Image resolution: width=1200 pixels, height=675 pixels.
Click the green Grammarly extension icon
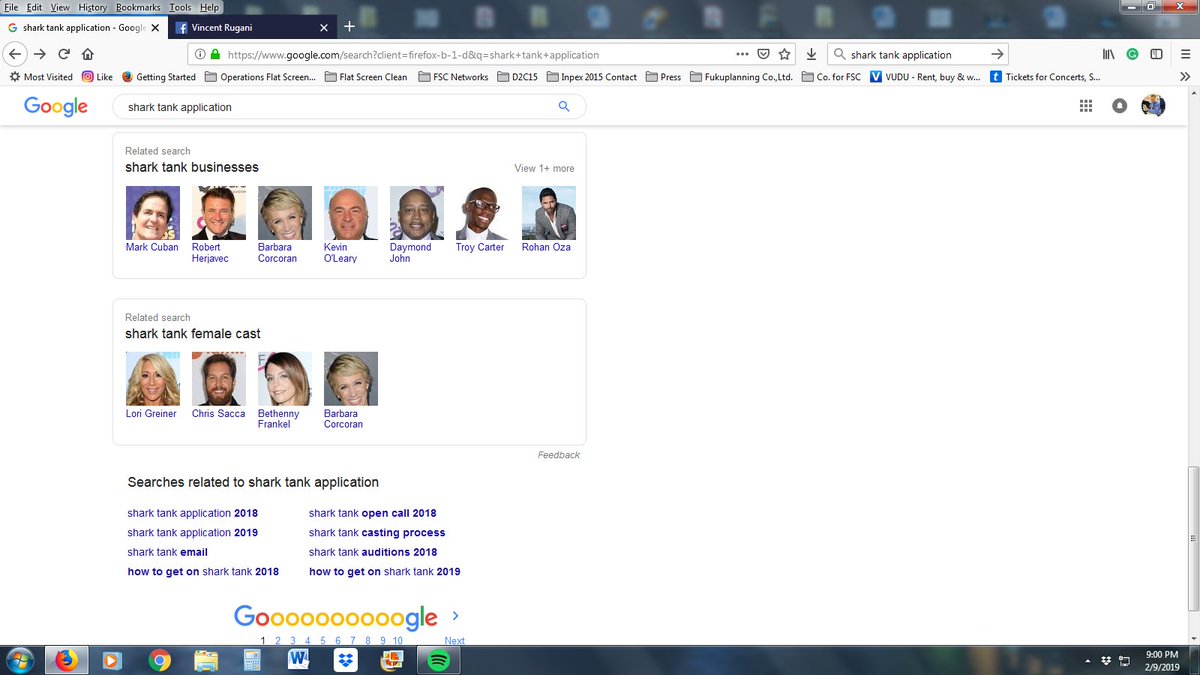tap(1132, 54)
